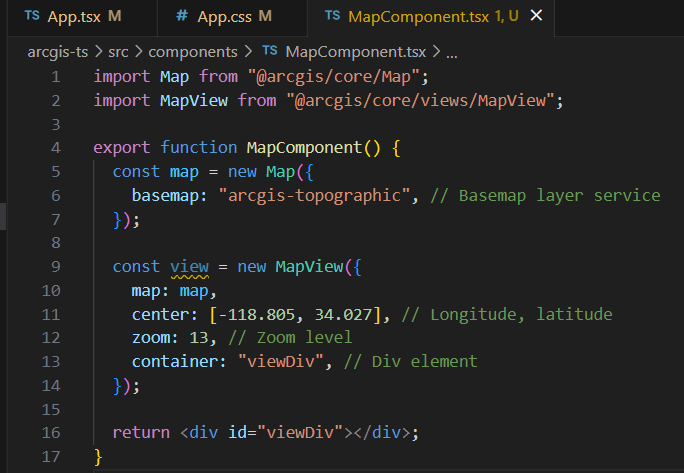
Task: Click MapComponent.tsx in the breadcrumb
Action: (356, 52)
